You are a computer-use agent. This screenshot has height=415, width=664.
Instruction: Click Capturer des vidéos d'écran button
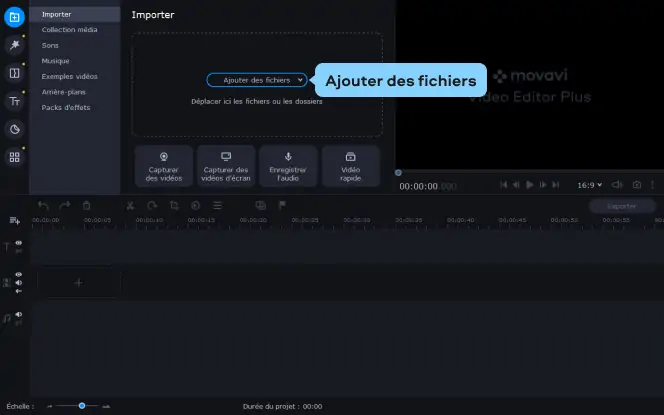[226, 166]
